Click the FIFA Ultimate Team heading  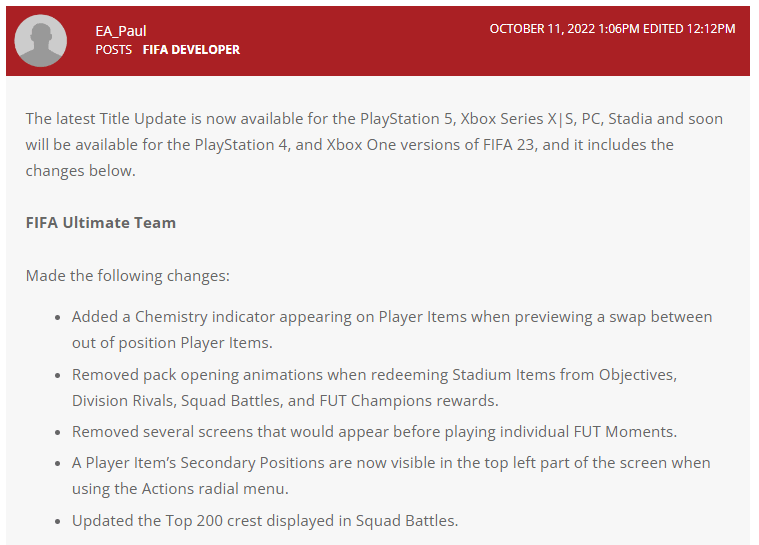pyautogui.click(x=101, y=223)
